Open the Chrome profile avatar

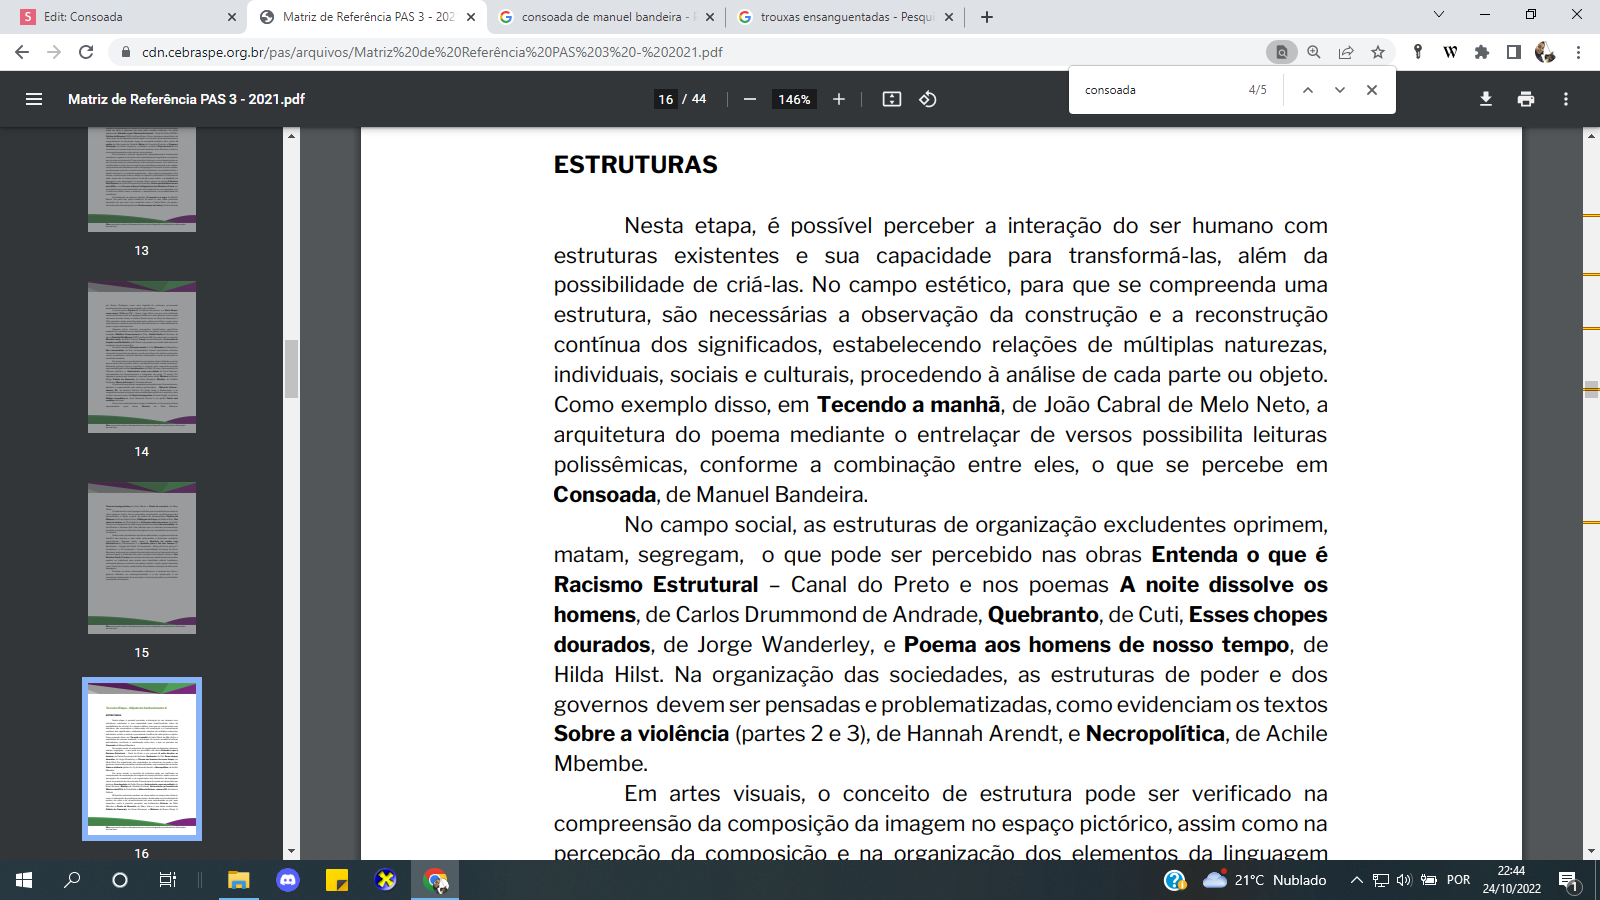coord(1545,52)
